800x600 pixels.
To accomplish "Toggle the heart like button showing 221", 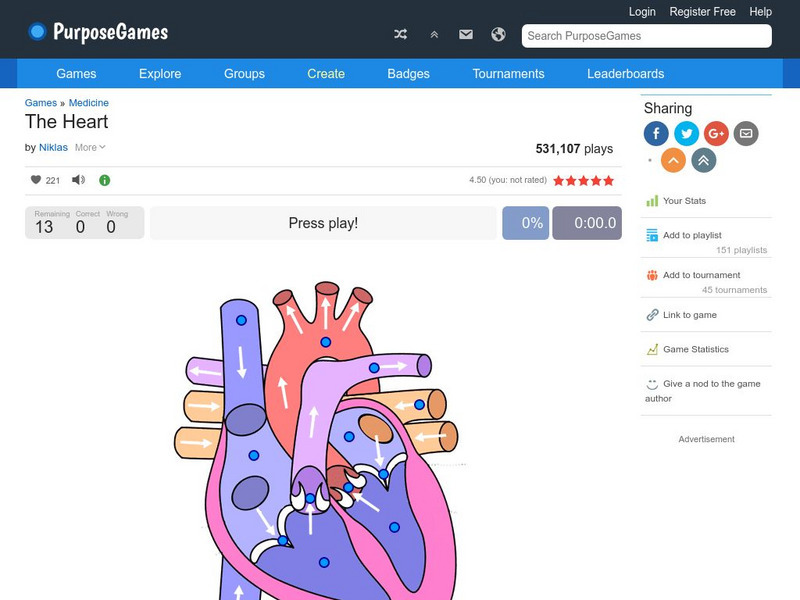I will click(37, 181).
